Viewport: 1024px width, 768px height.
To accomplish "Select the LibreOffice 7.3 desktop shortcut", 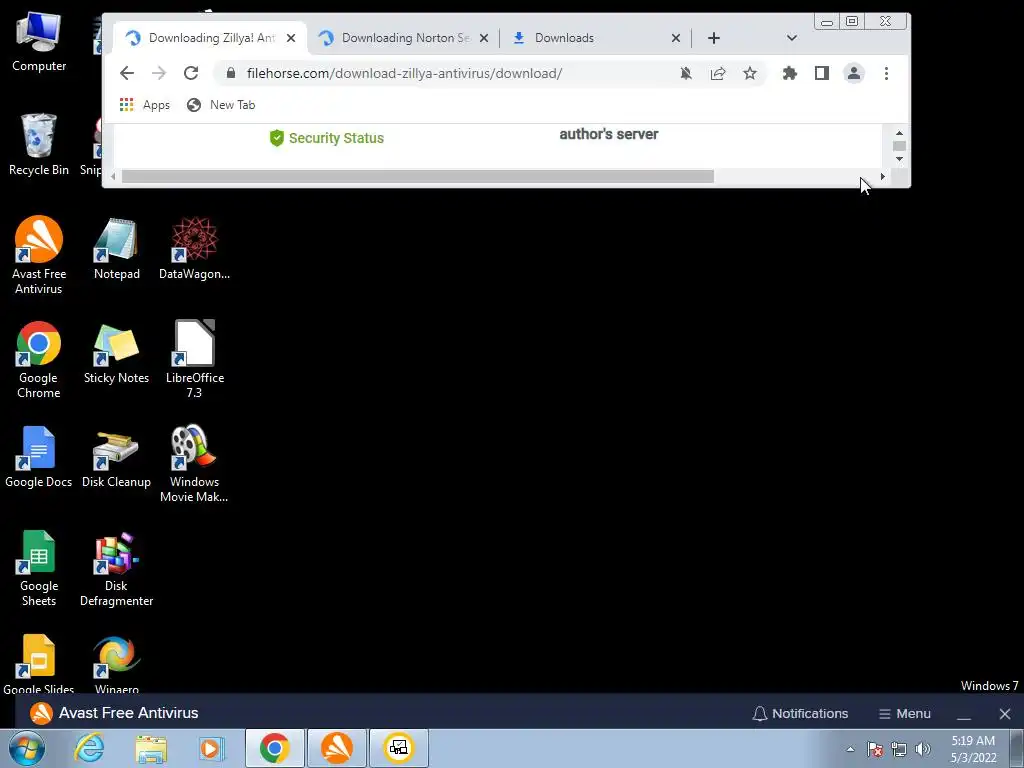I will [194, 359].
